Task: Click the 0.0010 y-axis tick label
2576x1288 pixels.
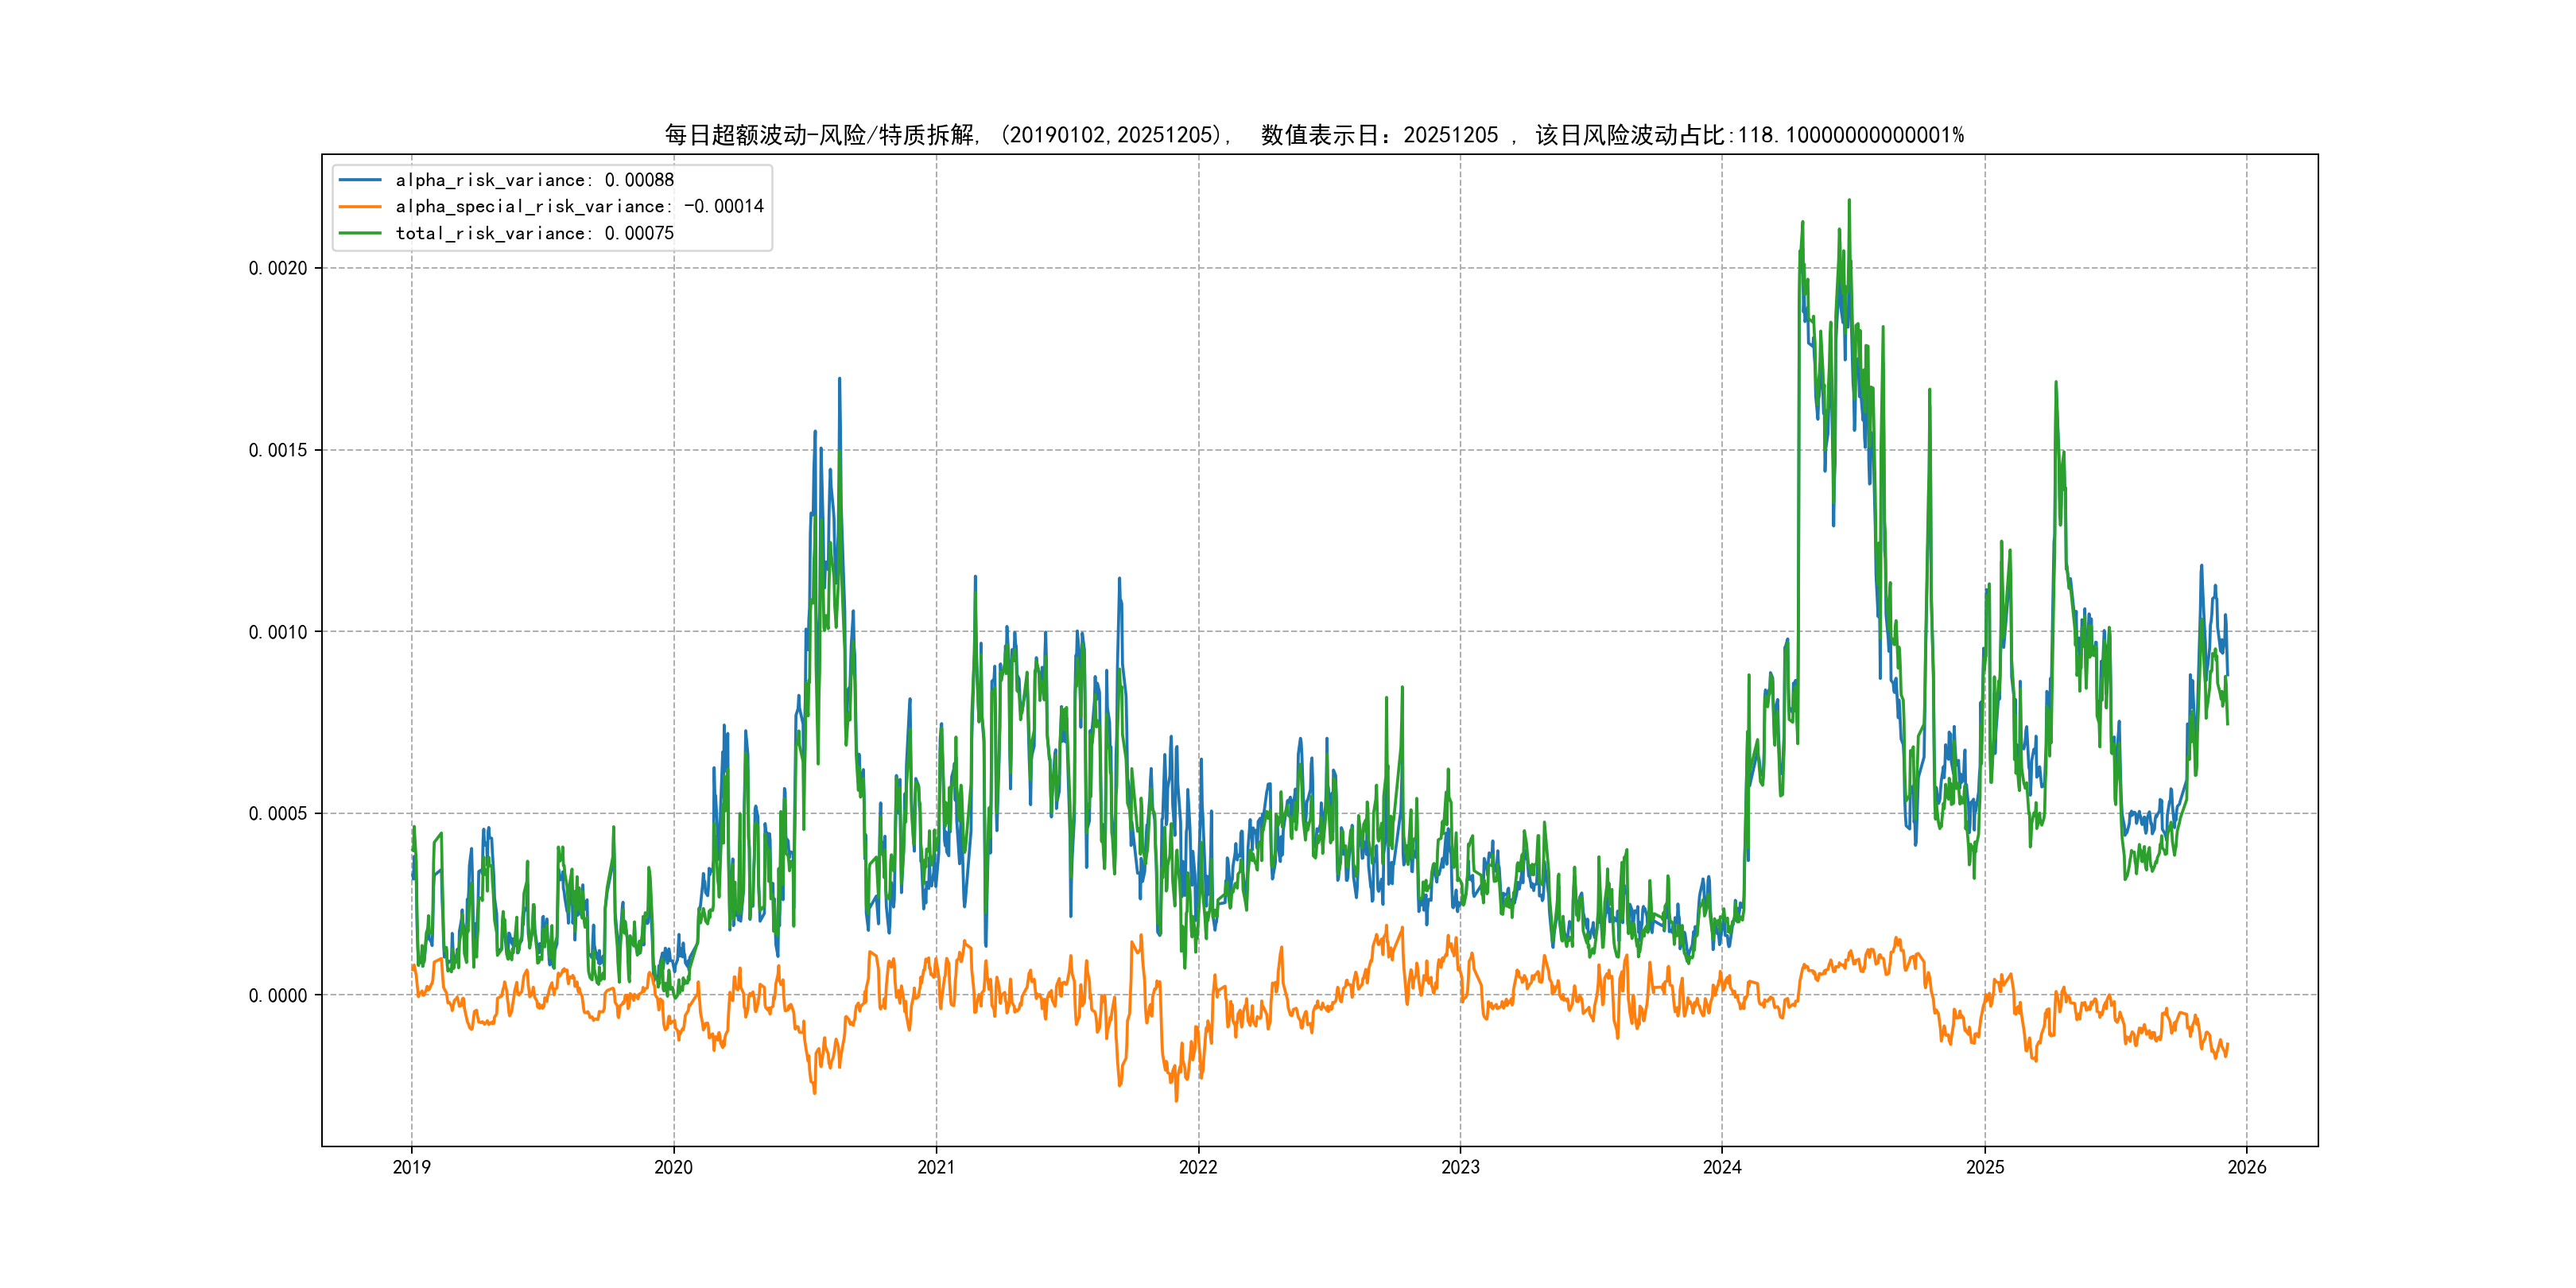Action: [x=278, y=632]
